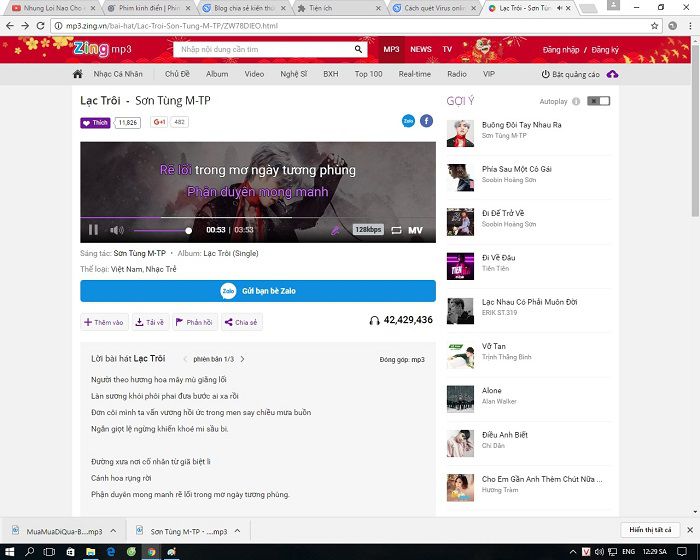This screenshot has height=560, width=700.
Task: Click Bật quảng cáo power toggle
Action: coord(570,74)
